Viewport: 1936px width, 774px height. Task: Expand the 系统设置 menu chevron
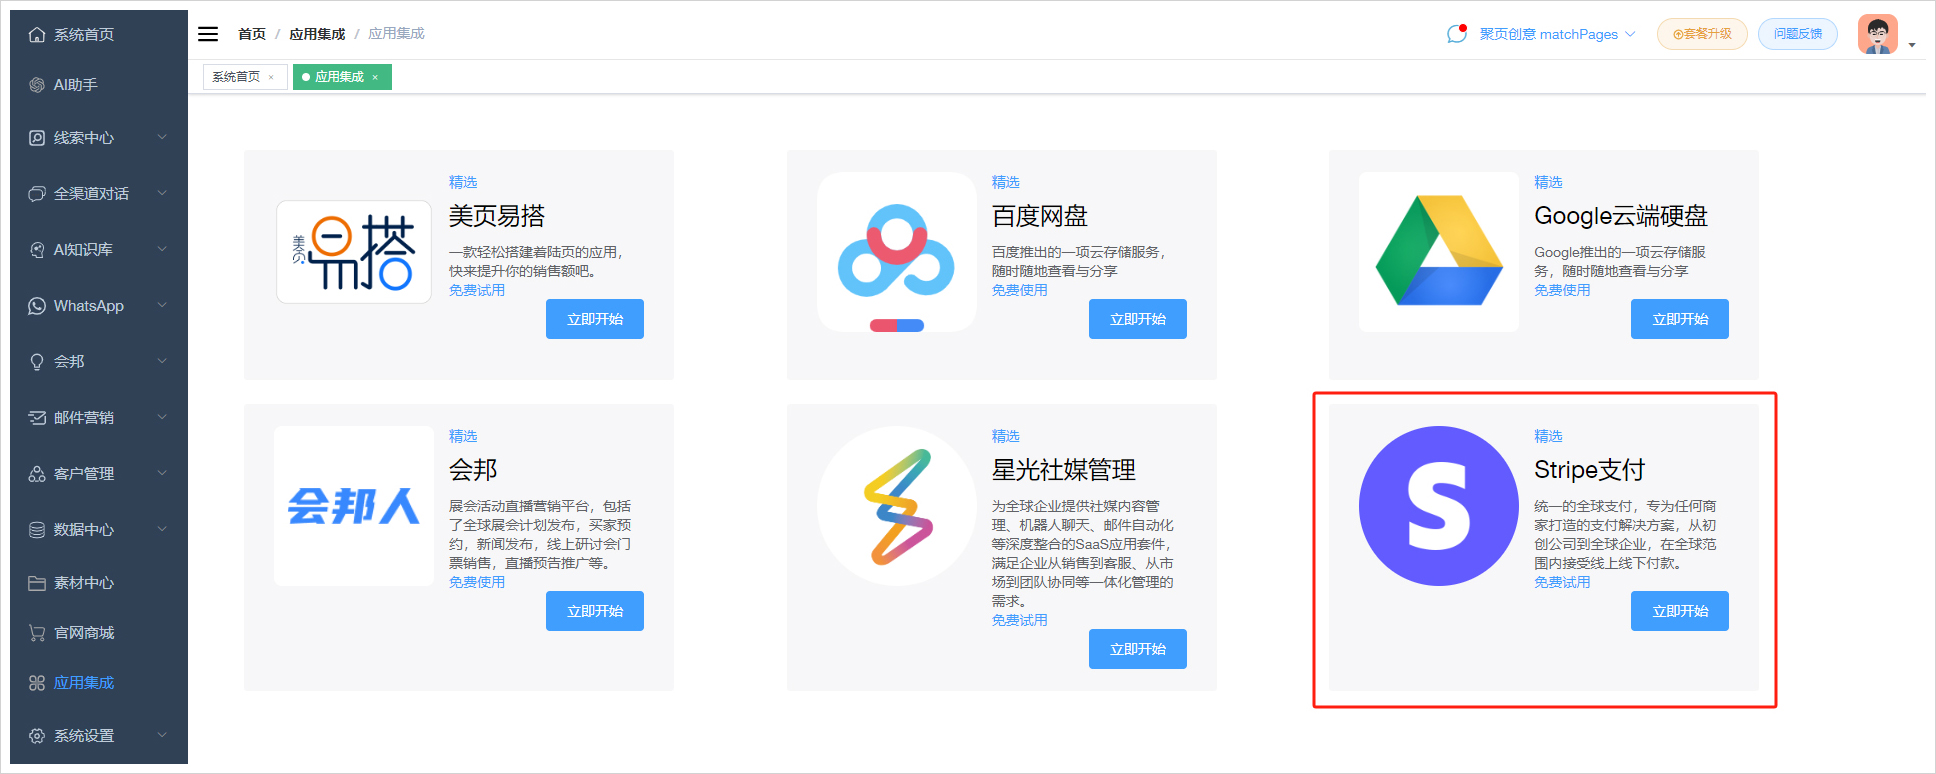[x=162, y=735]
